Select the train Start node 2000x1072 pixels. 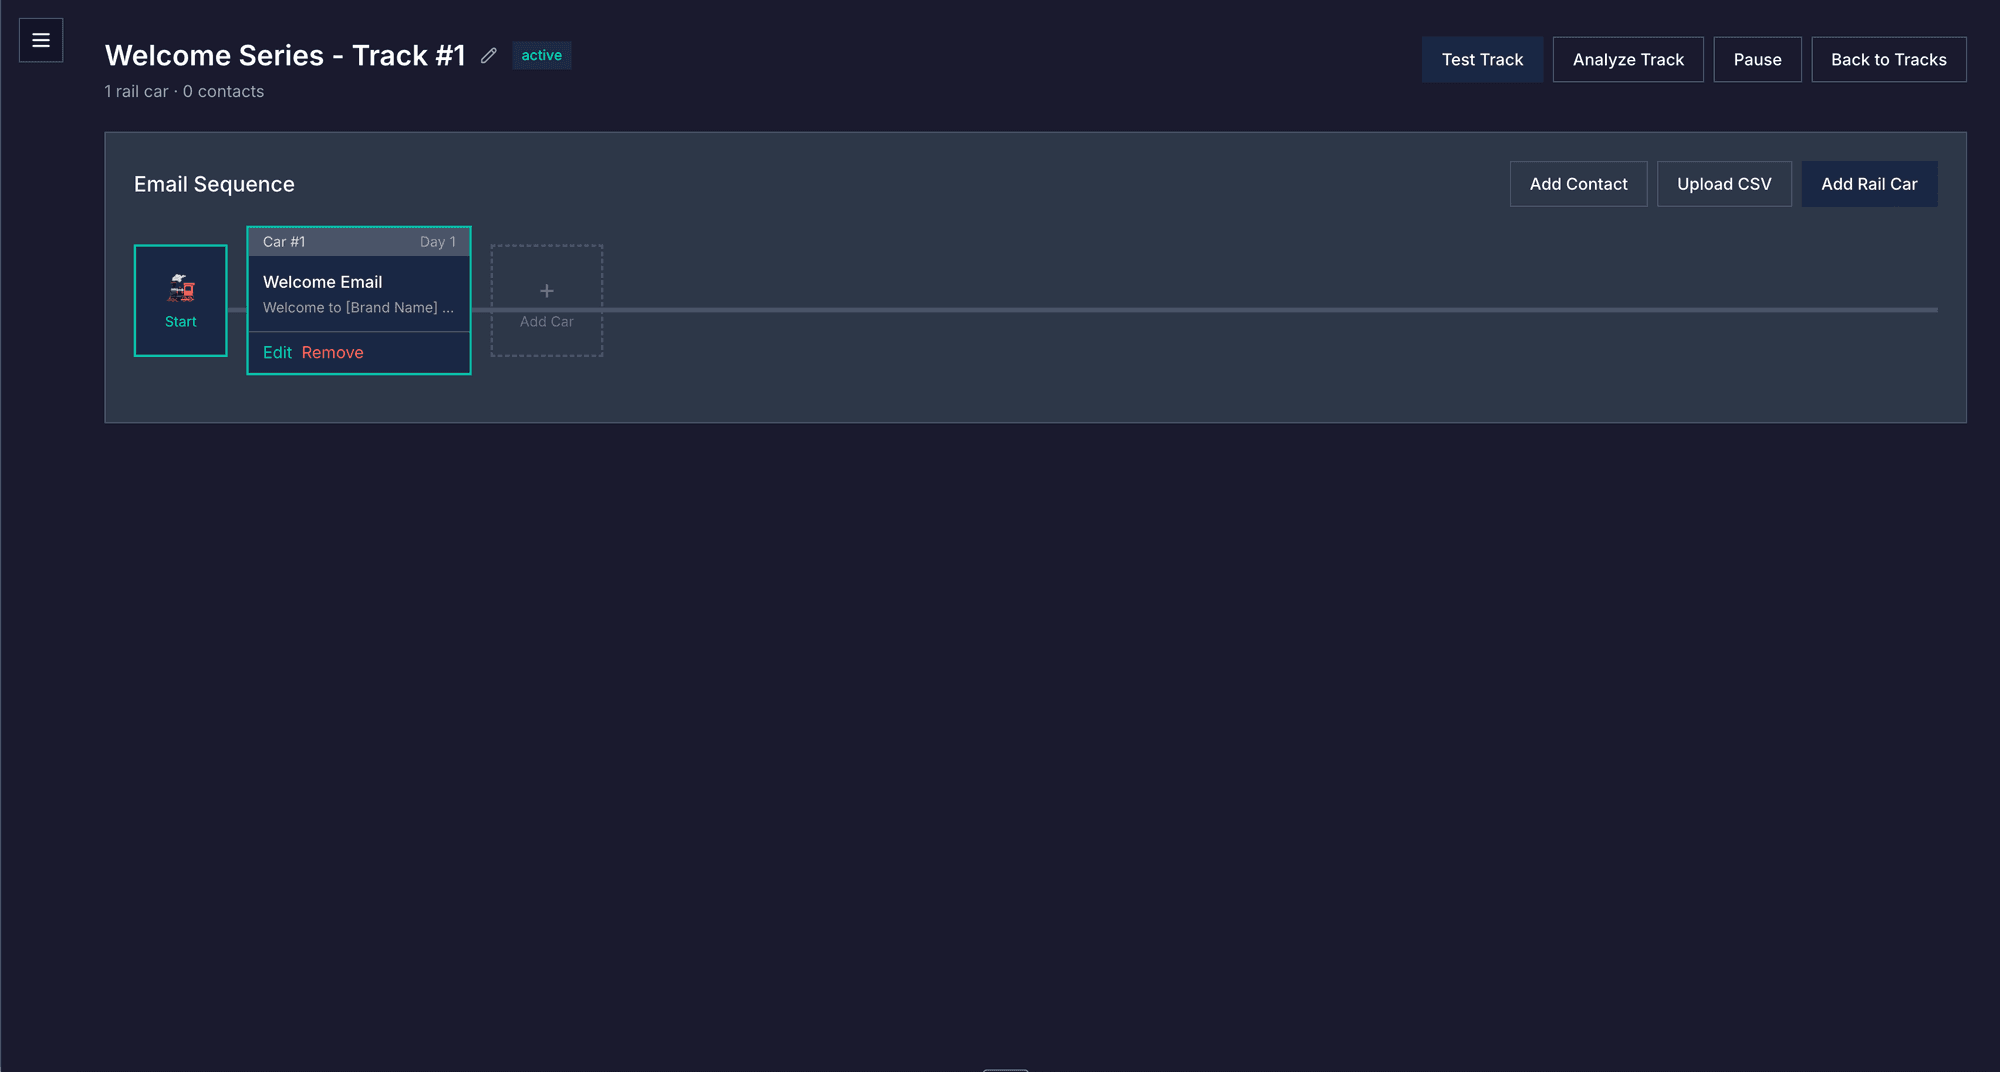click(180, 300)
